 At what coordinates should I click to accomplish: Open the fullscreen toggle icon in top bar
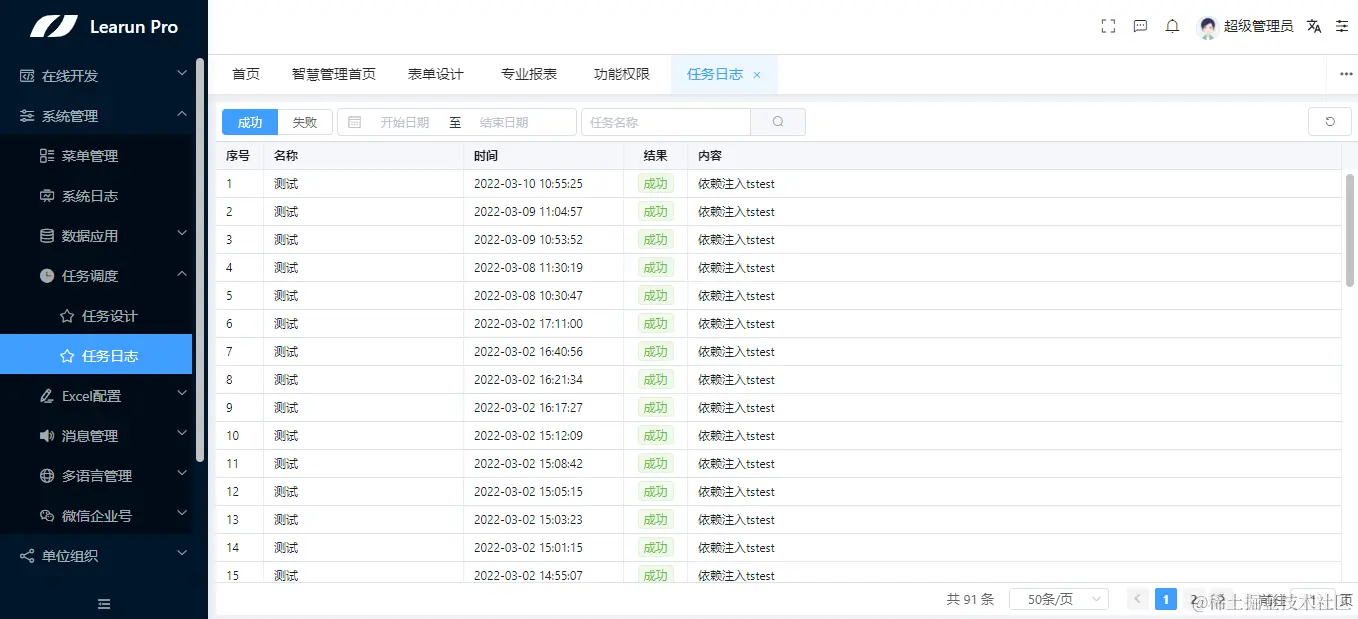pos(1107,26)
